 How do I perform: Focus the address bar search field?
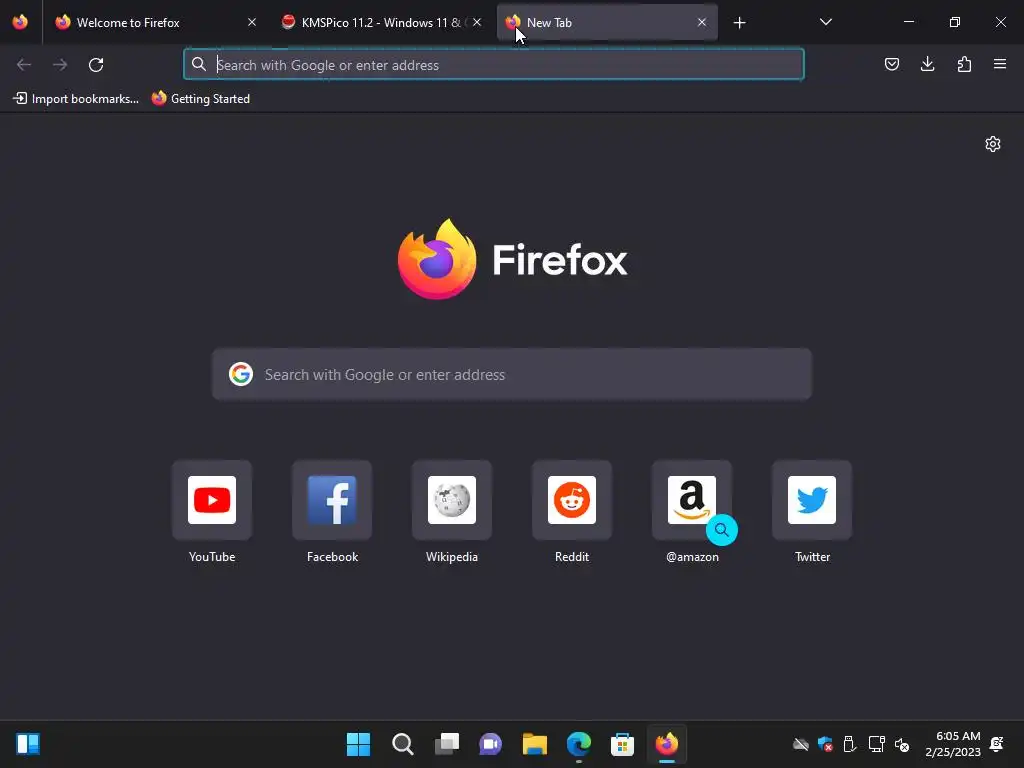tap(494, 65)
